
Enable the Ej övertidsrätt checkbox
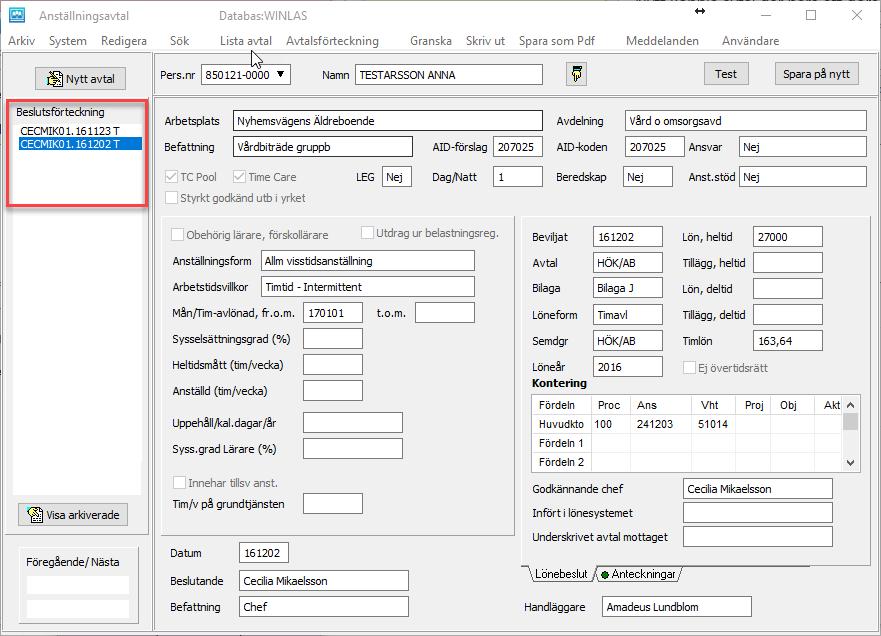coord(689,368)
